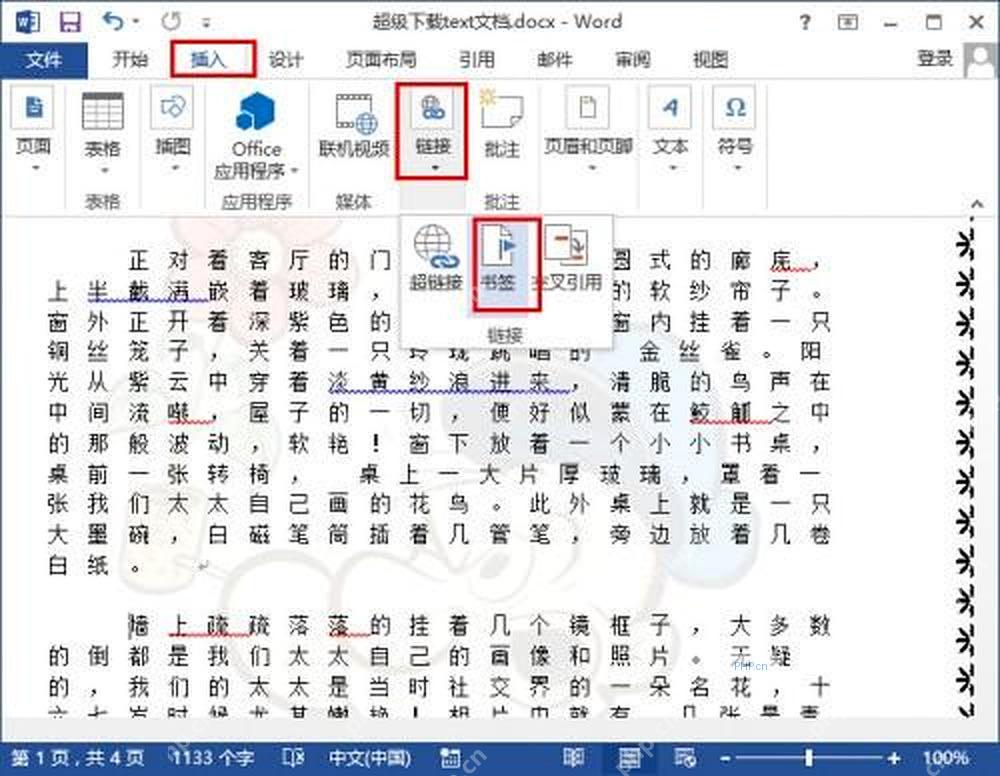Open zoom dialog via 100% level

946,758
